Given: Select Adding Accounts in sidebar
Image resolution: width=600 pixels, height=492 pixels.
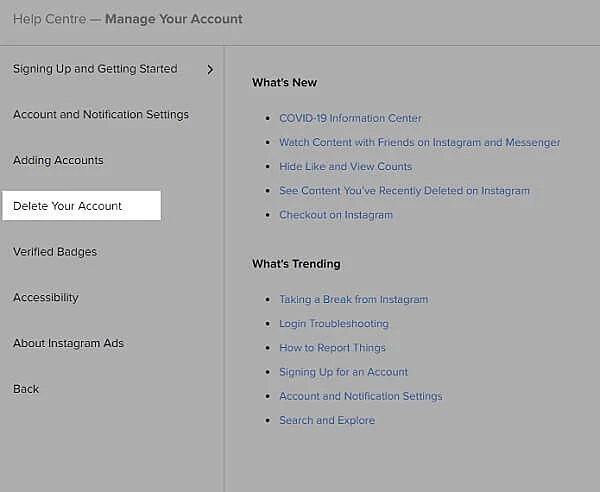Looking at the screenshot, I should (x=58, y=160).
